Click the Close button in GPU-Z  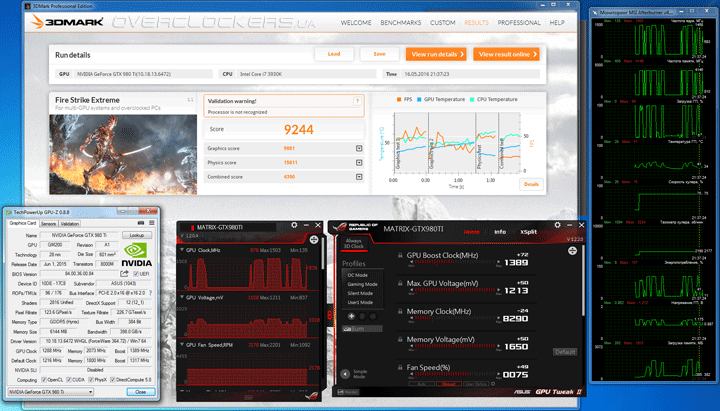(141, 392)
